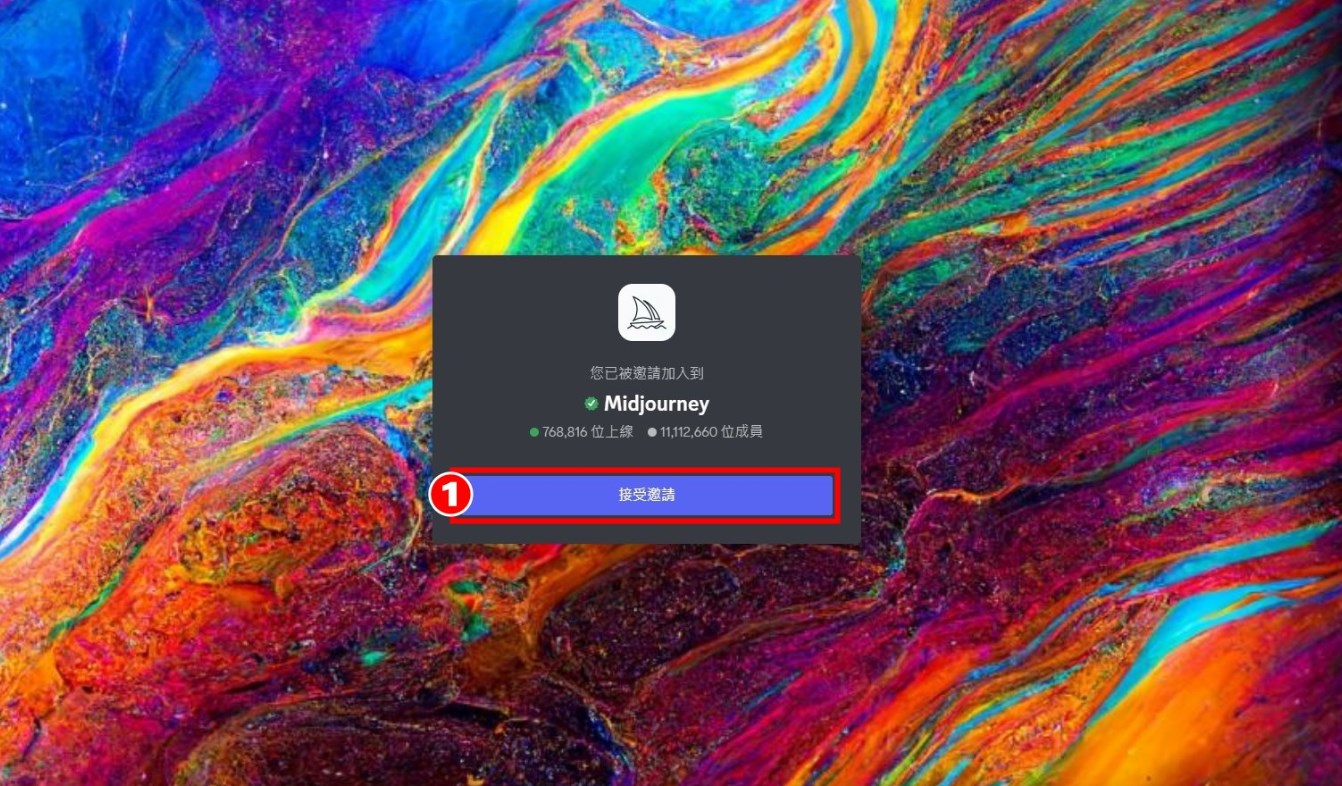Click the red circled number 1 badge

[x=450, y=495]
